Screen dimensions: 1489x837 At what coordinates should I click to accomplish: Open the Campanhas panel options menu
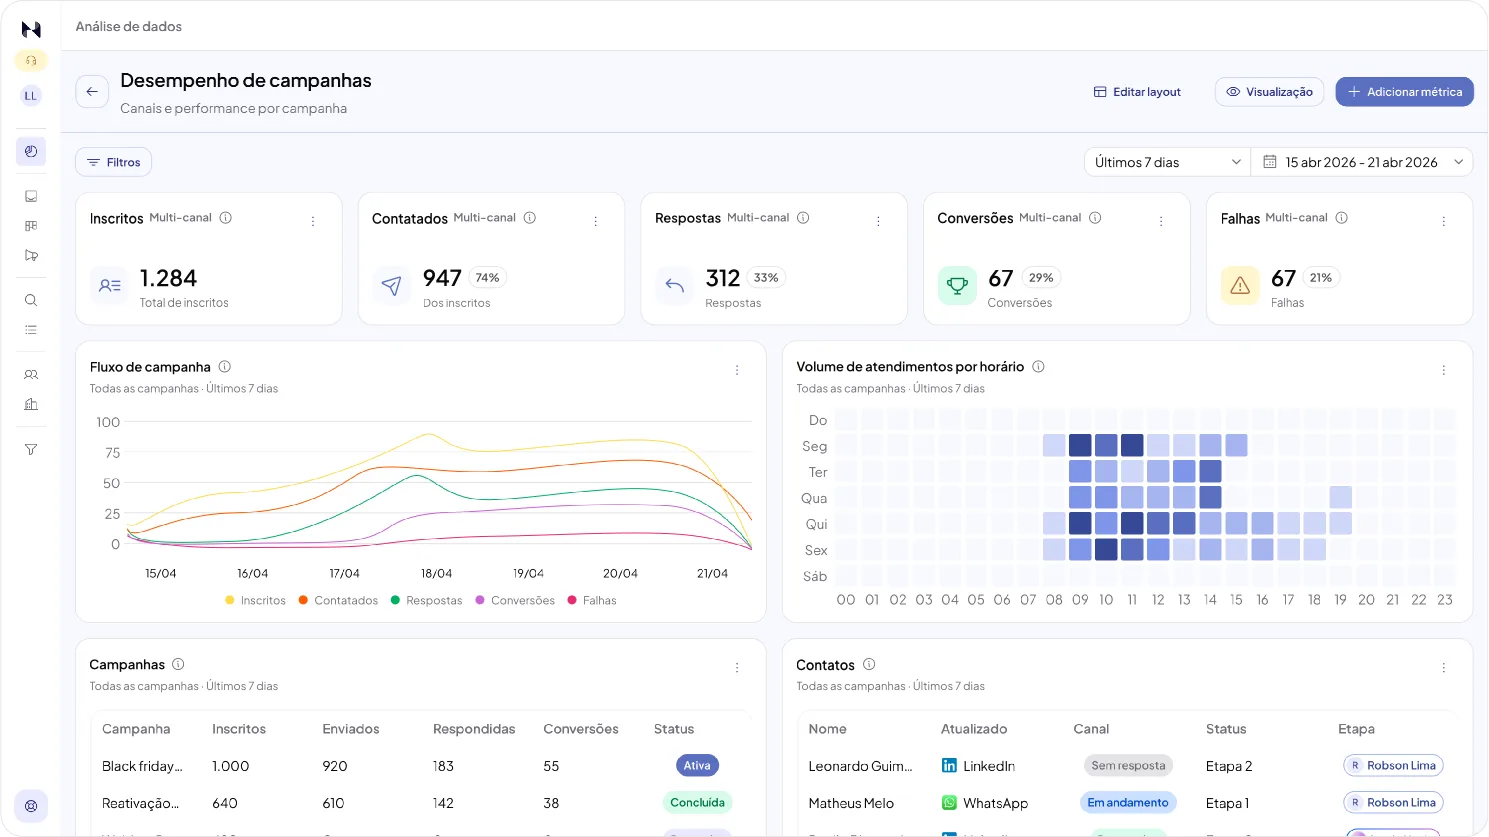(x=737, y=668)
